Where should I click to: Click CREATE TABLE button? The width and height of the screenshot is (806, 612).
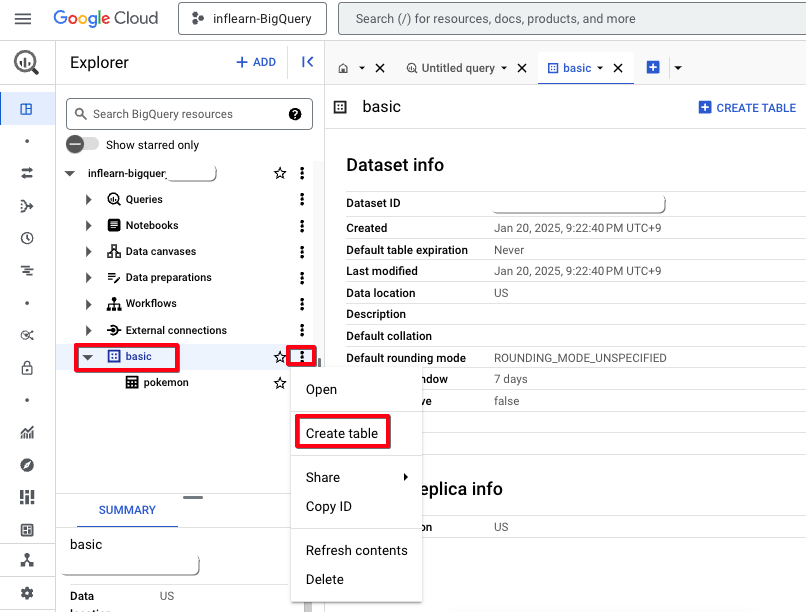tap(747, 108)
